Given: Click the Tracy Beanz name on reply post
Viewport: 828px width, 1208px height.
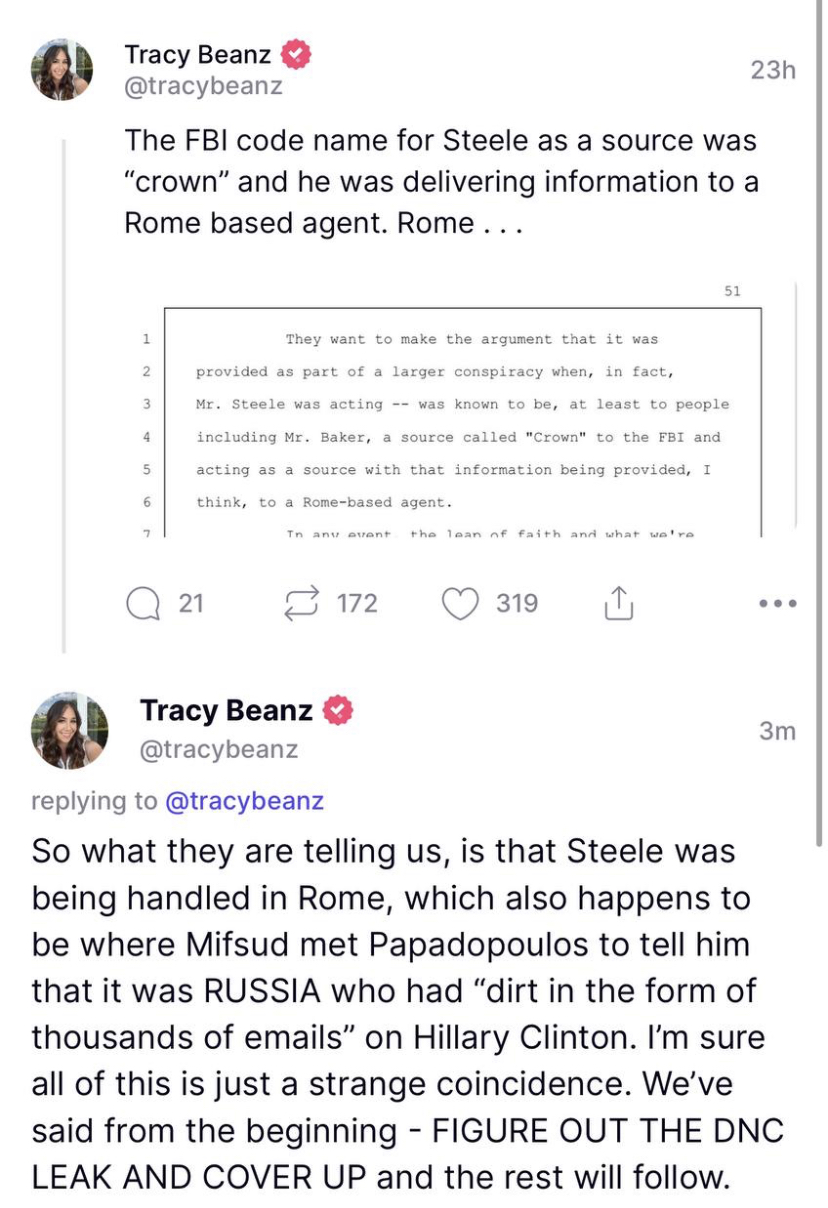Looking at the screenshot, I should [x=225, y=711].
